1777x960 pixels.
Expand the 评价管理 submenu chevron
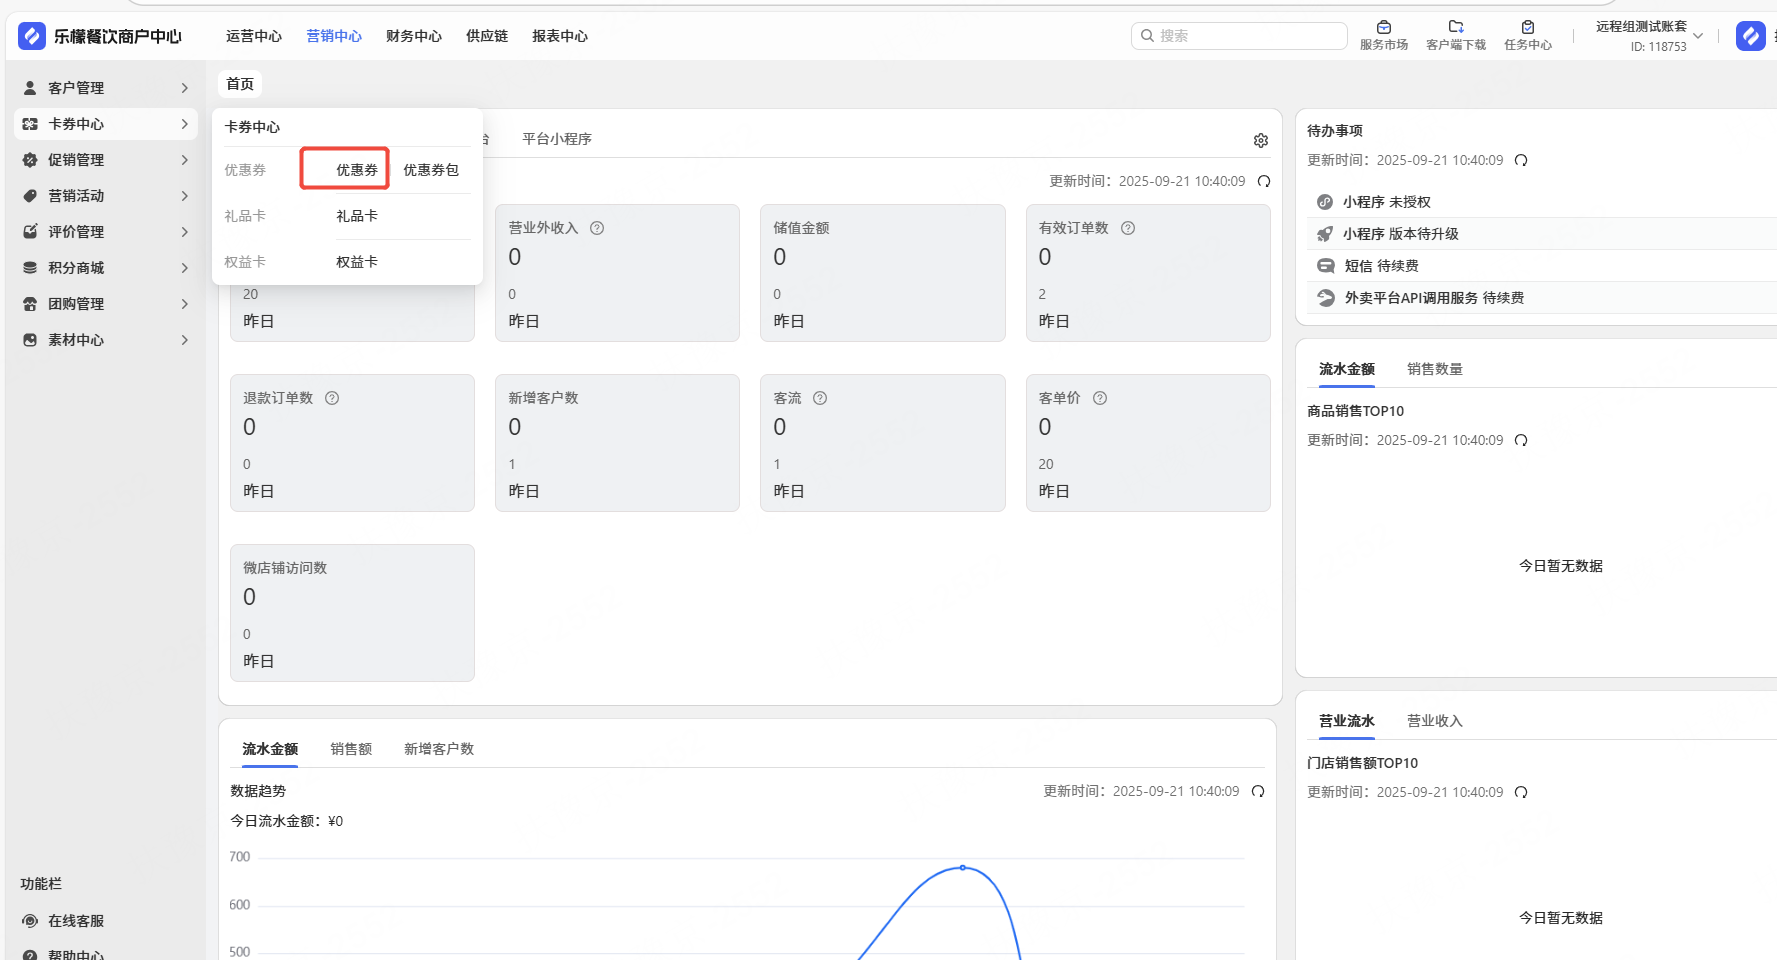tap(185, 232)
